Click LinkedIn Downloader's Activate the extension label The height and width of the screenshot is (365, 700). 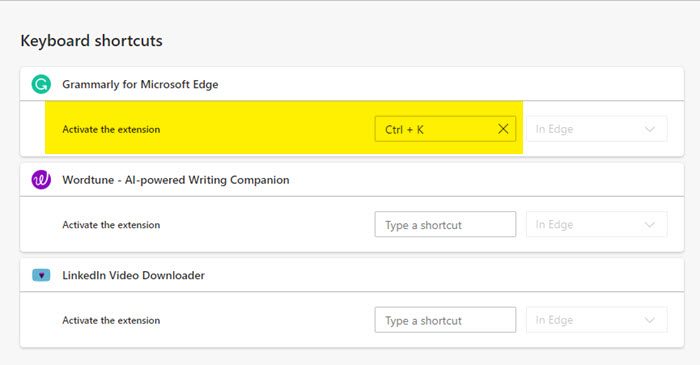pyautogui.click(x=111, y=320)
